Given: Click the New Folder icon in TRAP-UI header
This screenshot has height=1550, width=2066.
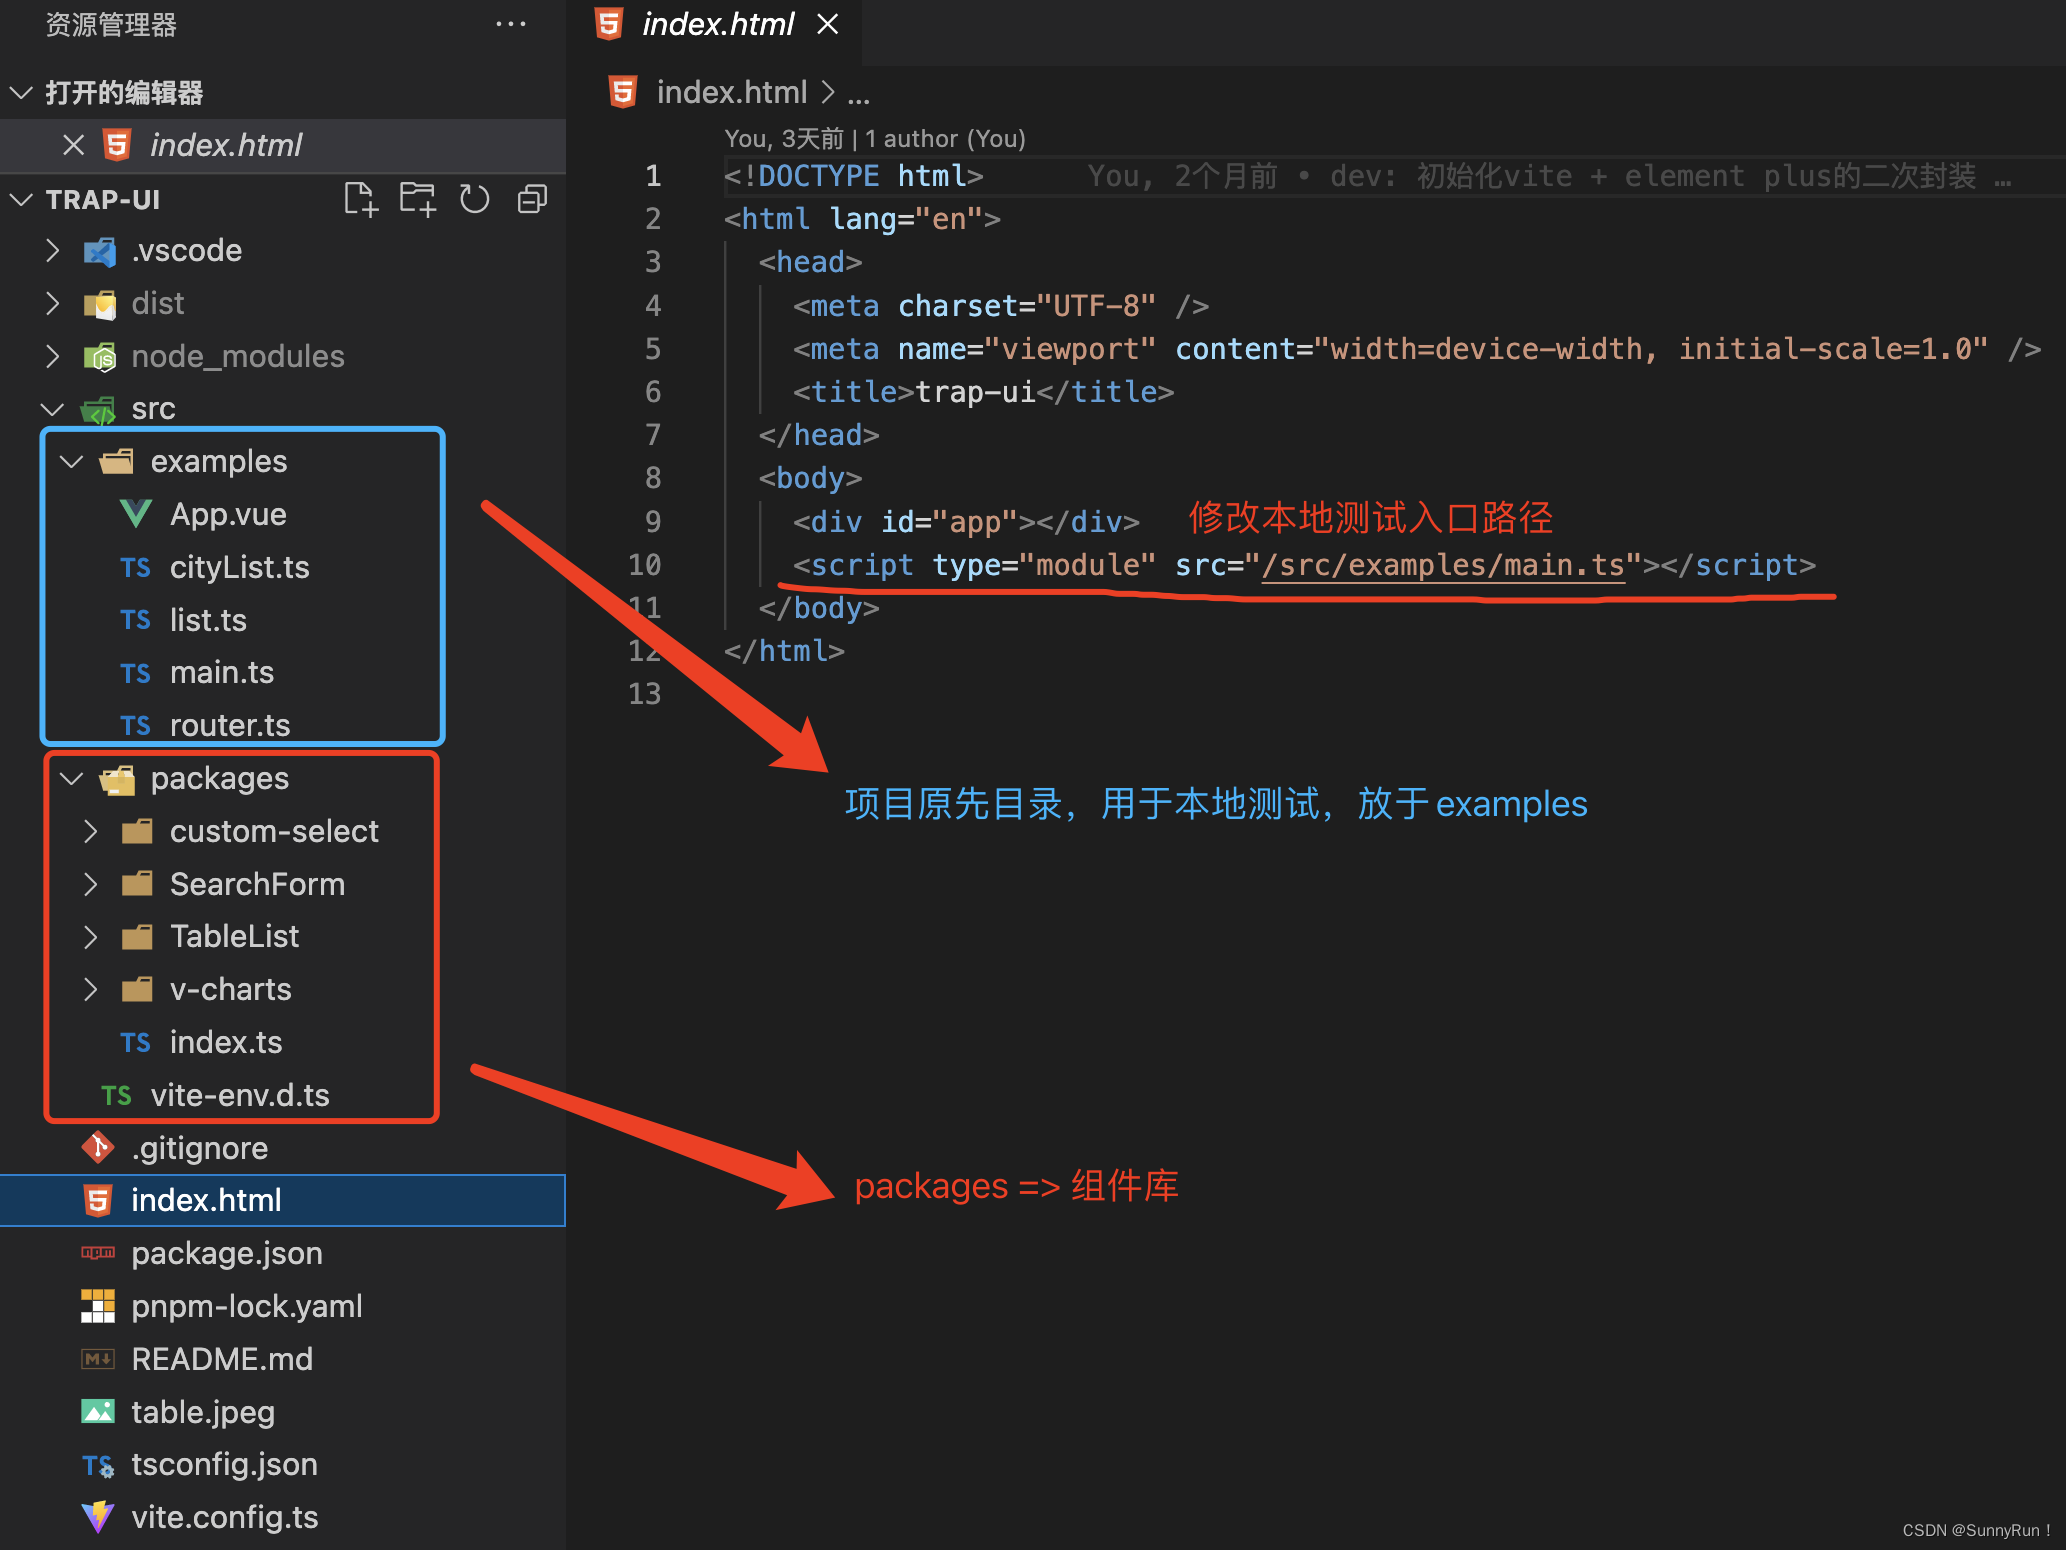Looking at the screenshot, I should pos(418,199).
